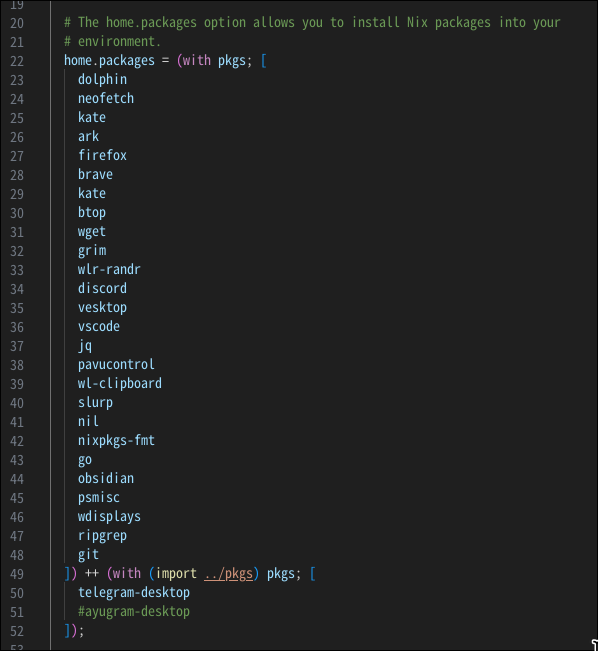Click wdisplays package name
The height and width of the screenshot is (651, 598).
pos(109,517)
